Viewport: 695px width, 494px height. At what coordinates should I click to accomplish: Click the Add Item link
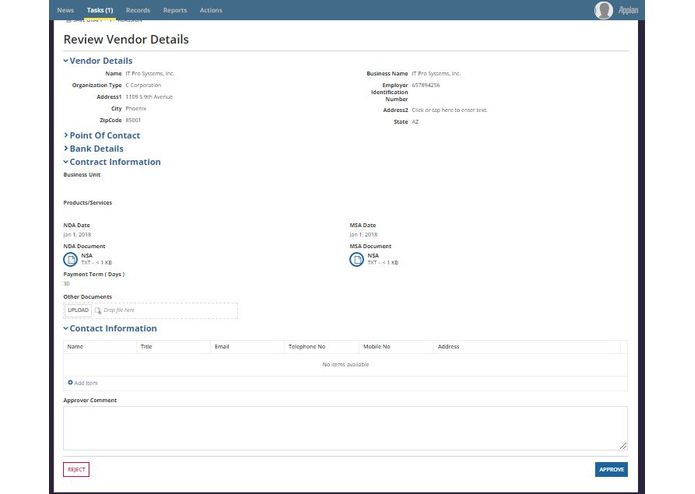[86, 383]
